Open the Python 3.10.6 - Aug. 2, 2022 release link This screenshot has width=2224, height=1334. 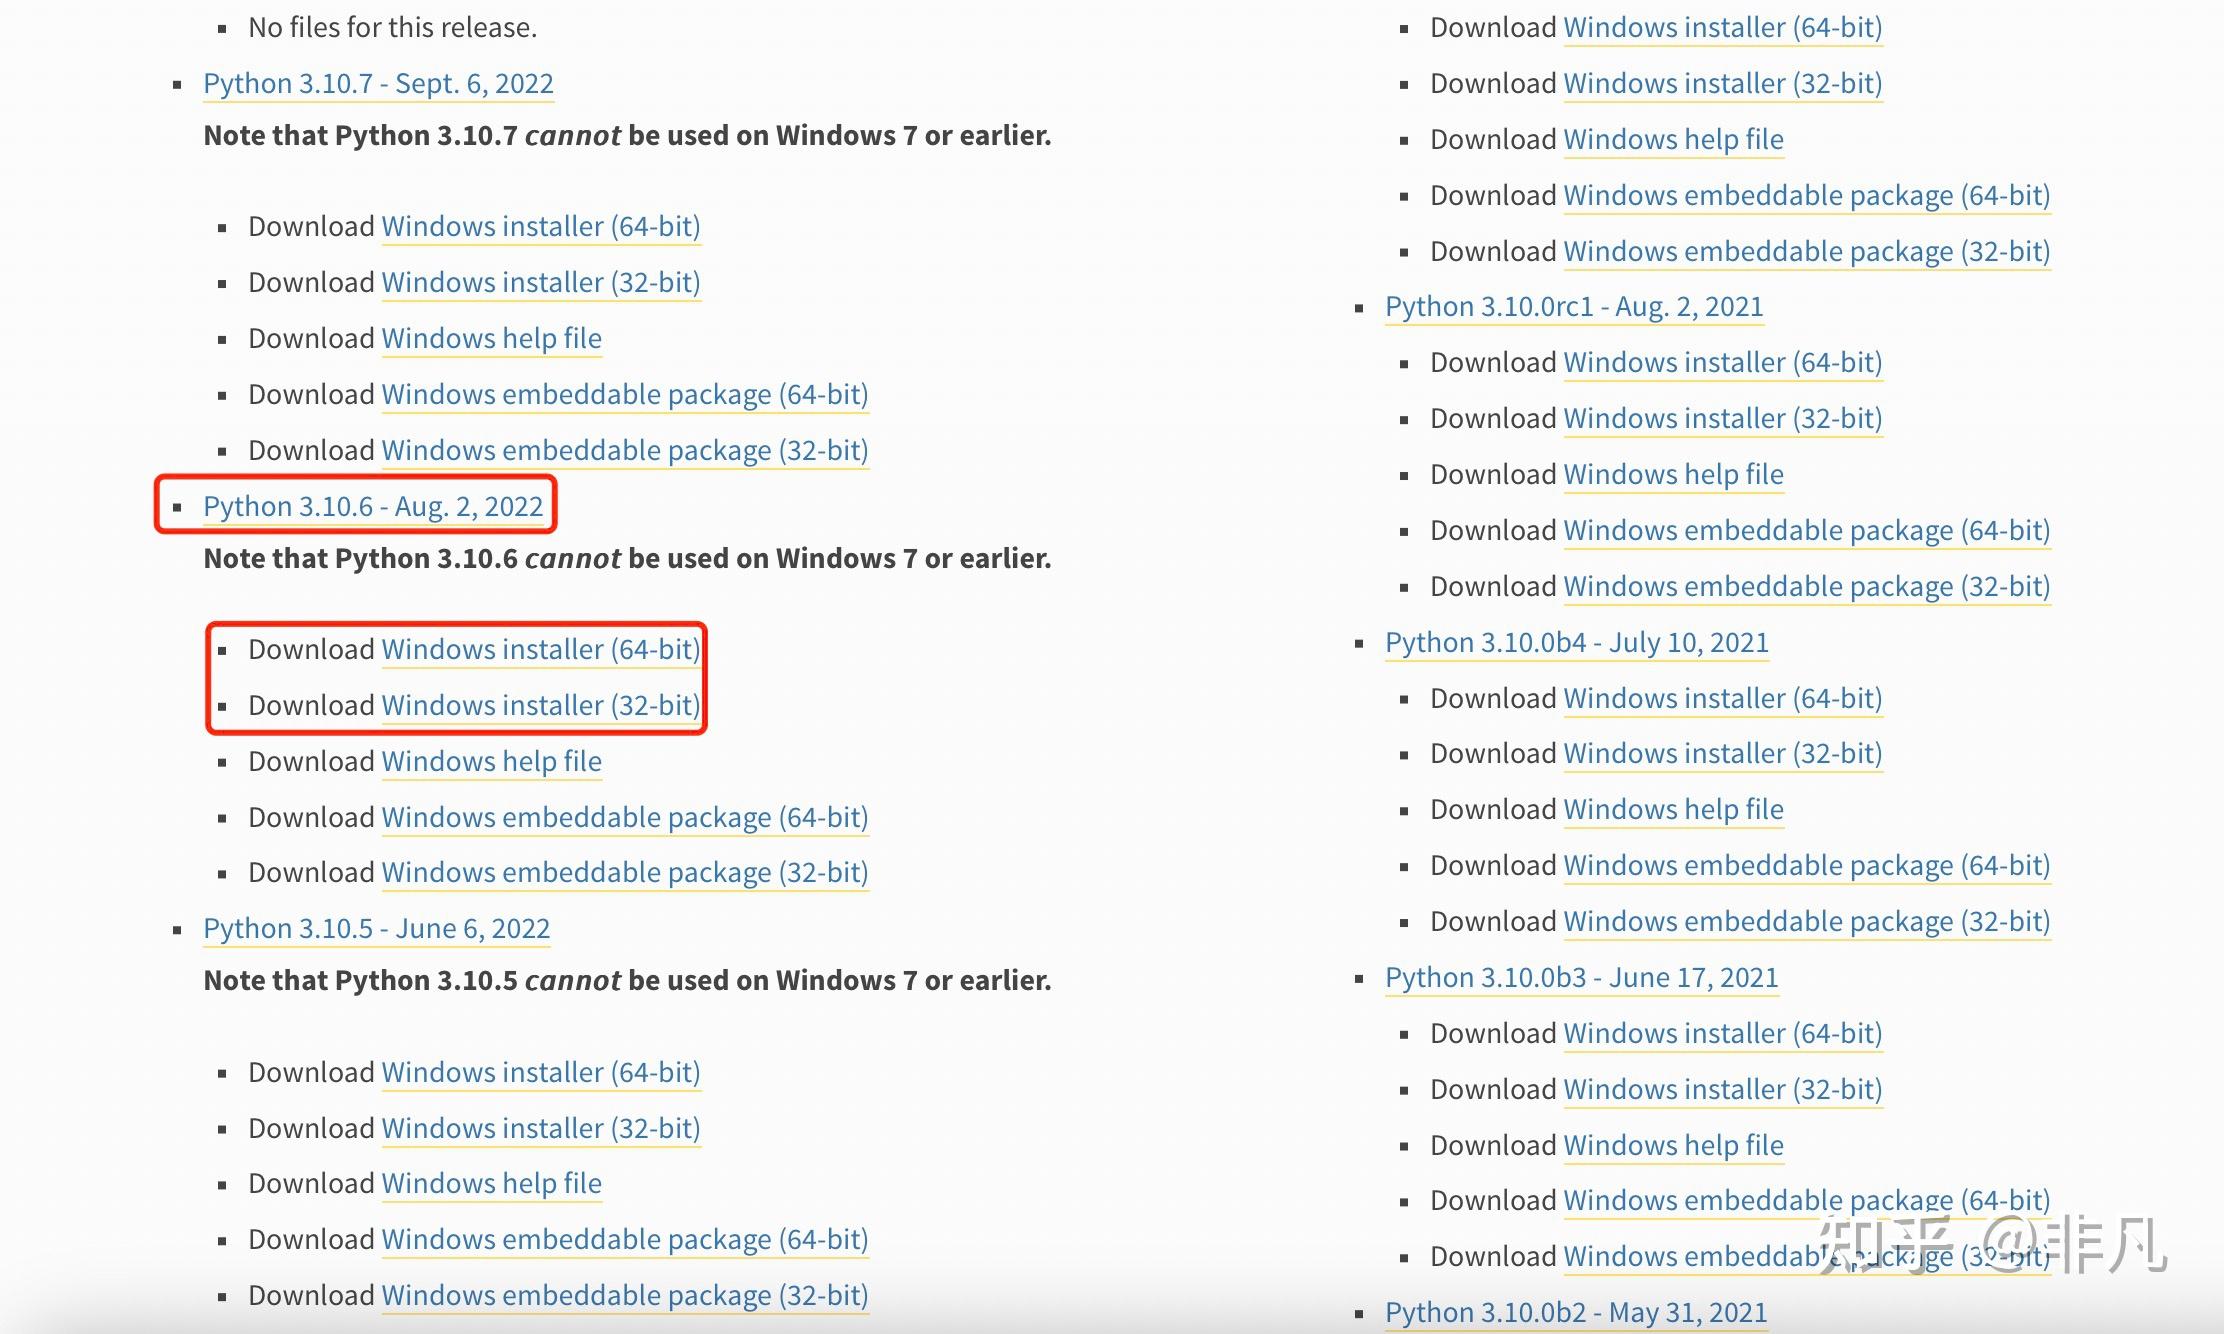[x=373, y=507]
